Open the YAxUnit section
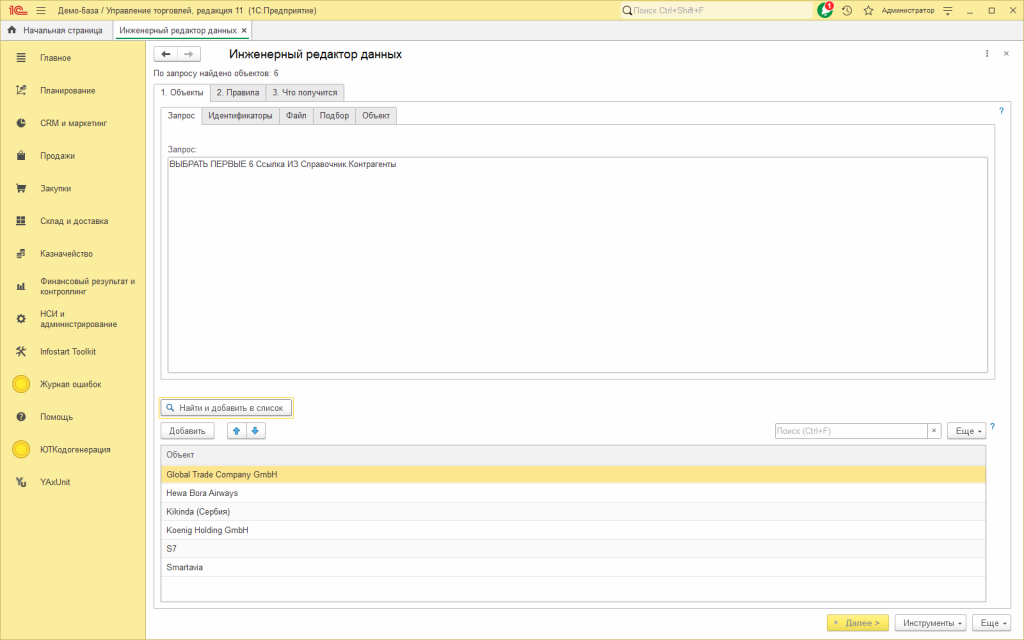The width and height of the screenshot is (1024, 640). tap(55, 482)
